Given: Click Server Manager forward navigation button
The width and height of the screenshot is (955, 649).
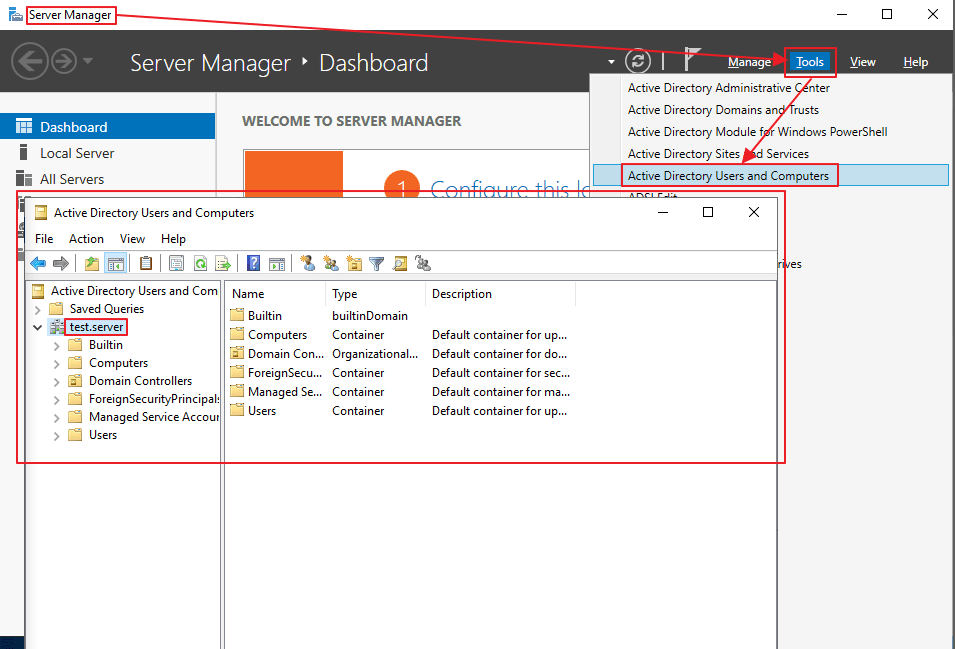Looking at the screenshot, I should [64, 61].
